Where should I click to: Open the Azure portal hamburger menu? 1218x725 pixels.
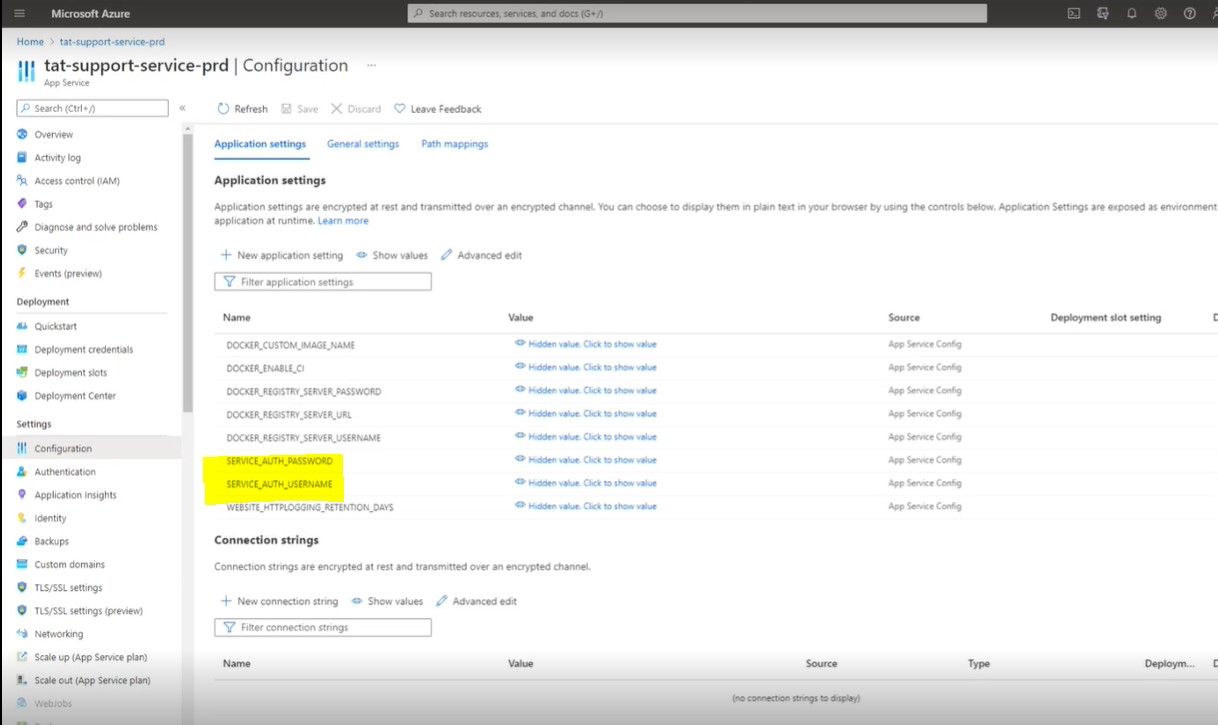tap(19, 13)
